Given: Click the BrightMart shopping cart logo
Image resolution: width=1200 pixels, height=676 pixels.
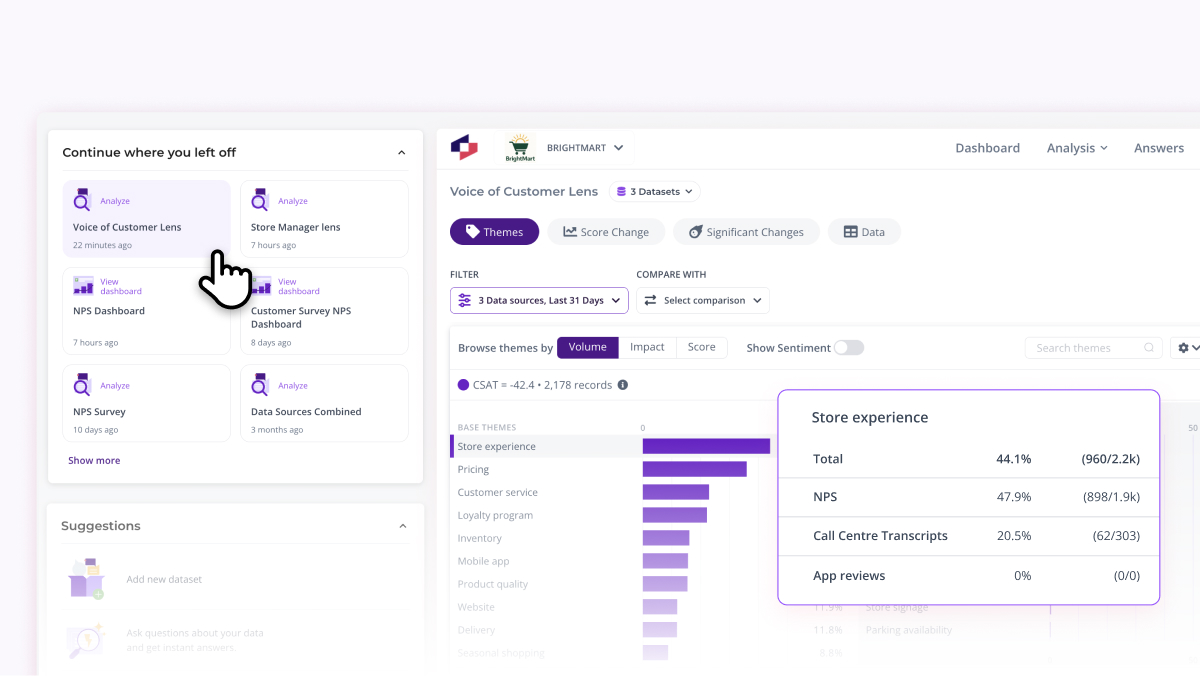Looking at the screenshot, I should [x=521, y=147].
